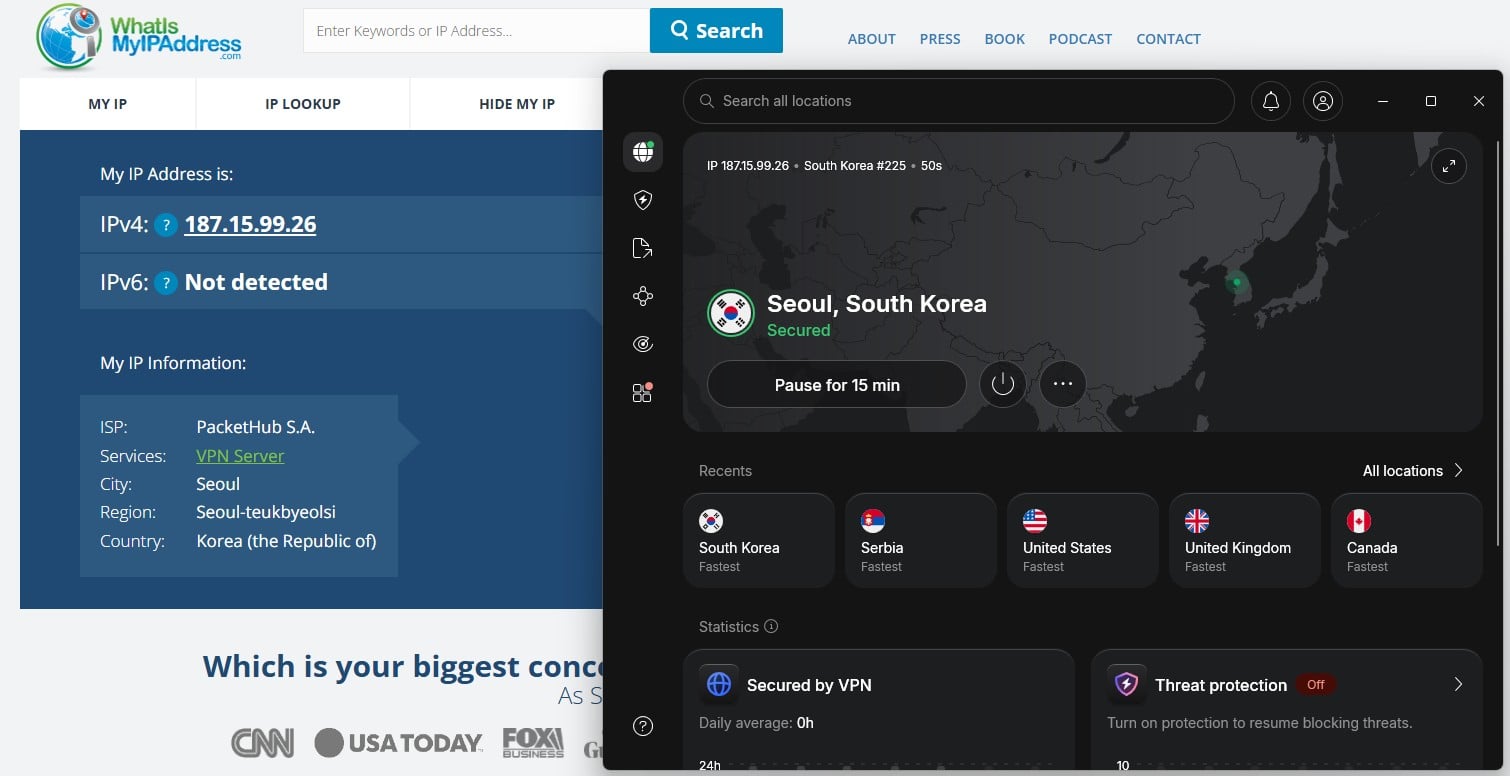Image resolution: width=1510 pixels, height=776 pixels.
Task: Click the 187.15.99.26 IPv4 link
Action: click(x=250, y=225)
